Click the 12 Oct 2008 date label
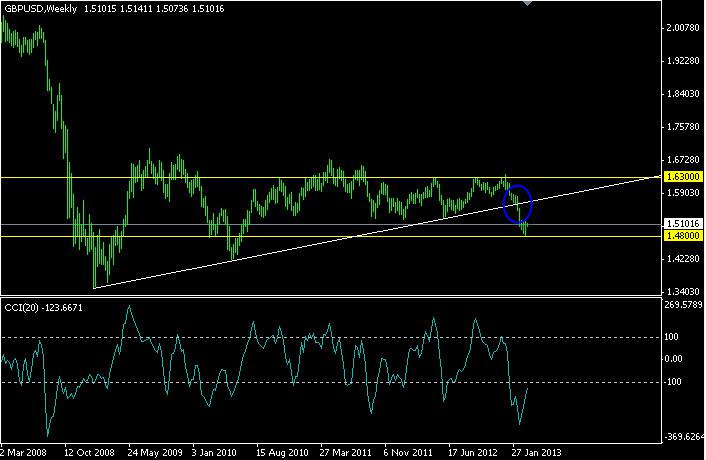 pos(89,452)
